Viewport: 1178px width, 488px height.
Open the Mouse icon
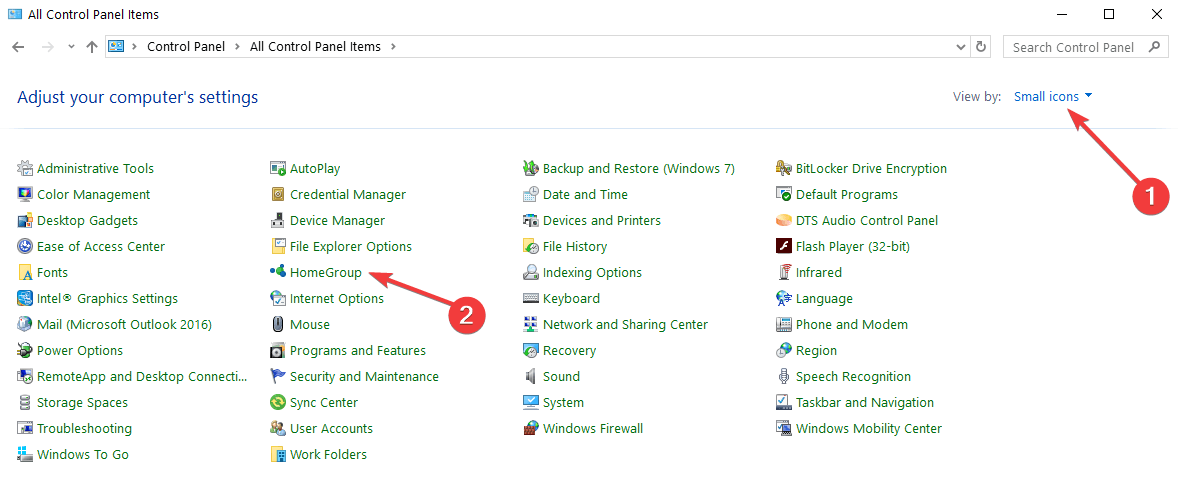click(278, 324)
